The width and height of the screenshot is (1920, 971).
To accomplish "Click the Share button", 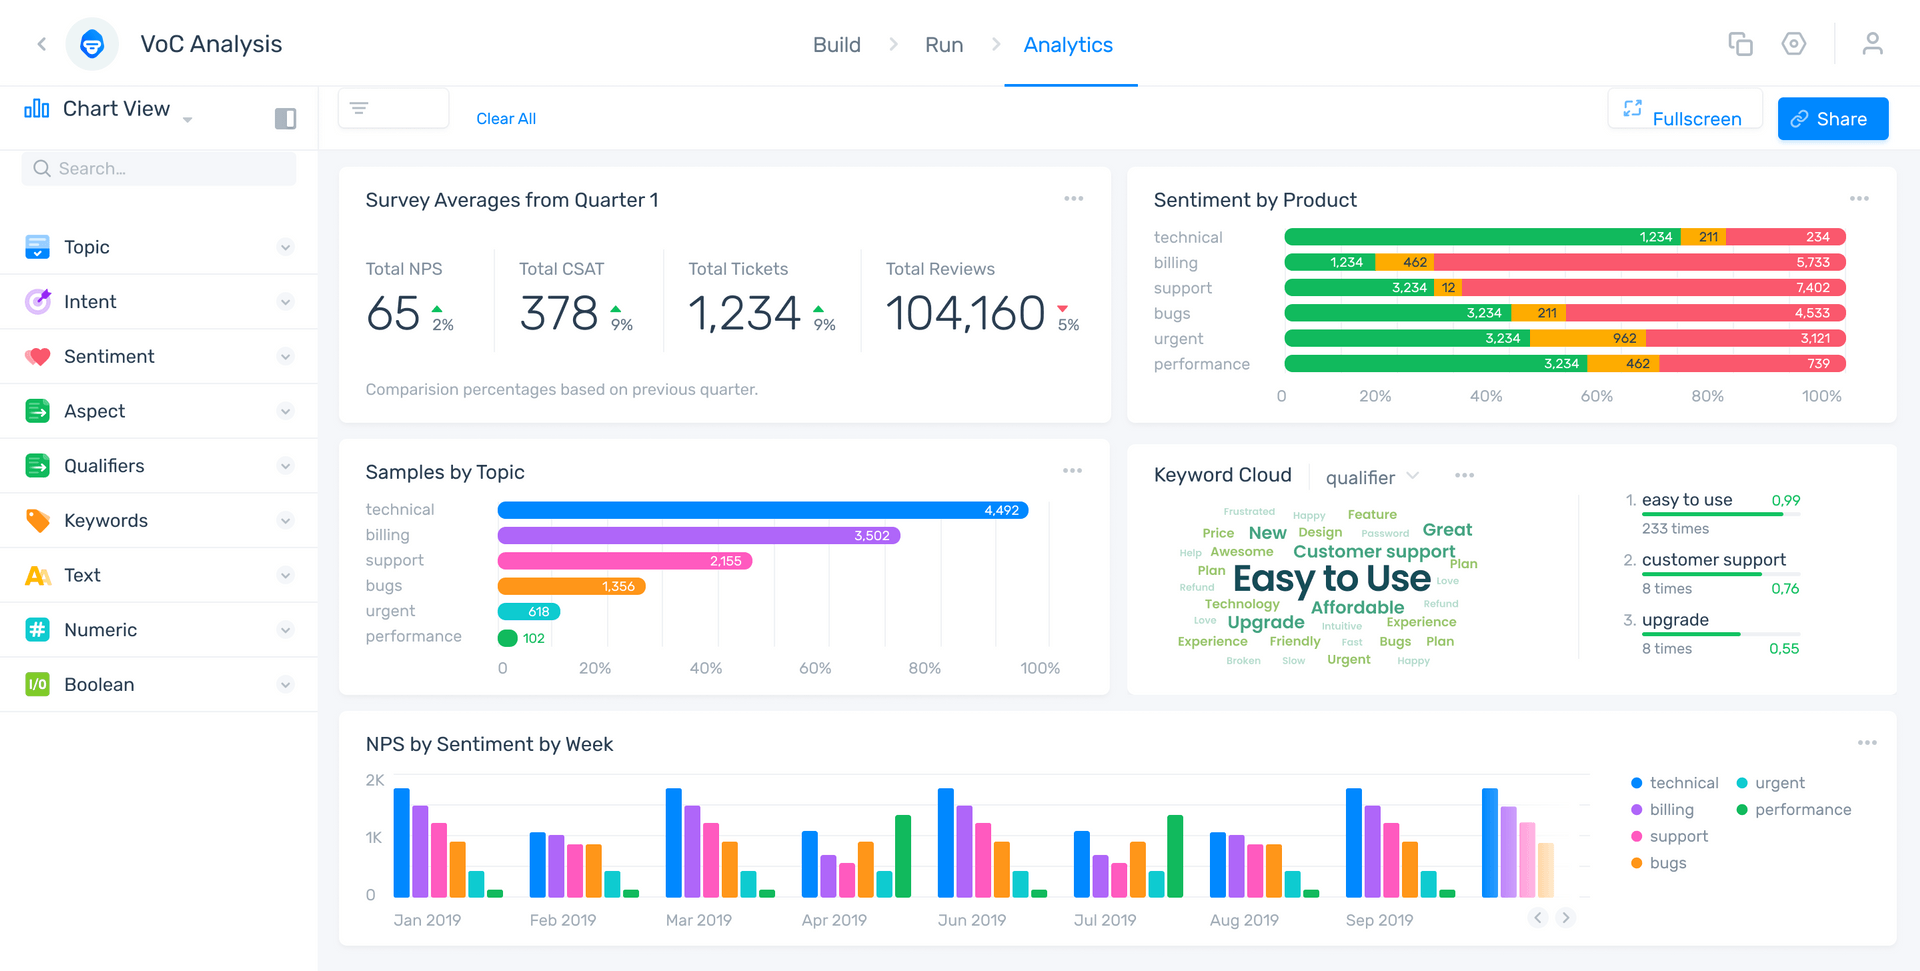I will pyautogui.click(x=1832, y=119).
